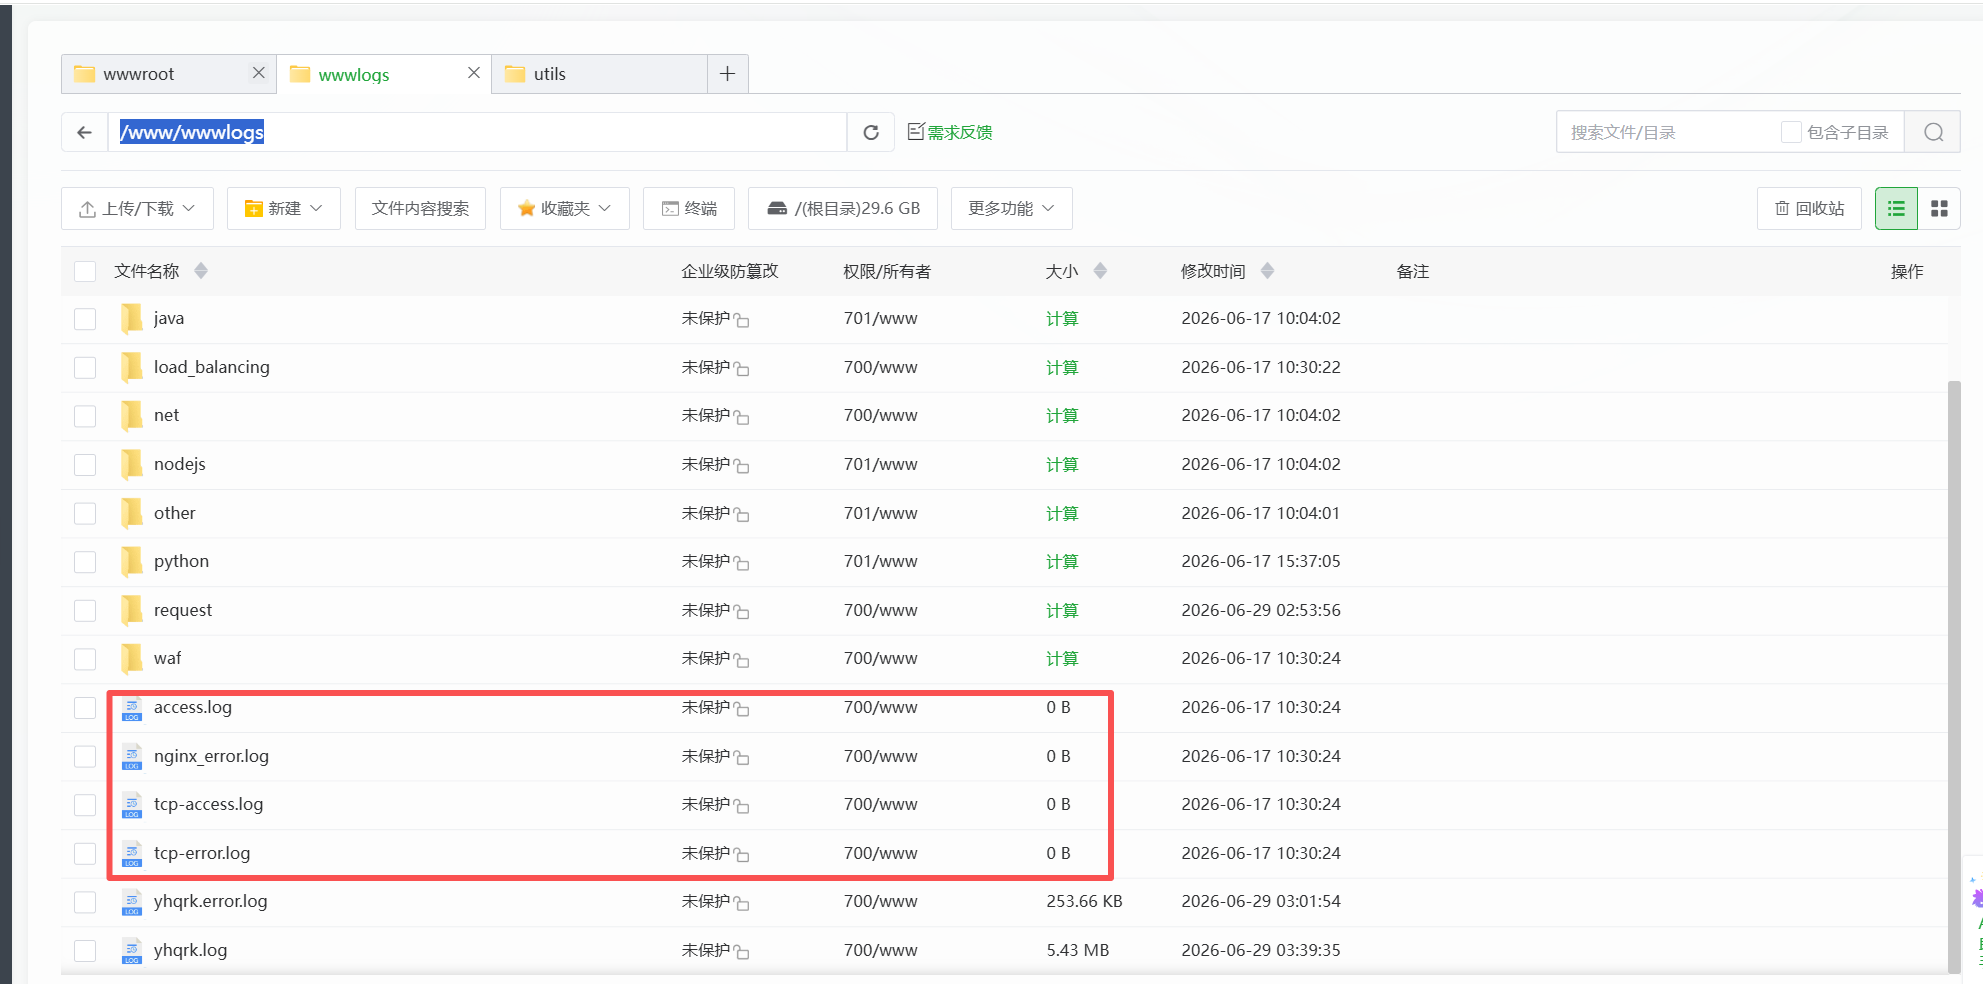This screenshot has height=984, width=1983.
Task: Calculate size of python folder via 计算
Action: coord(1062,562)
